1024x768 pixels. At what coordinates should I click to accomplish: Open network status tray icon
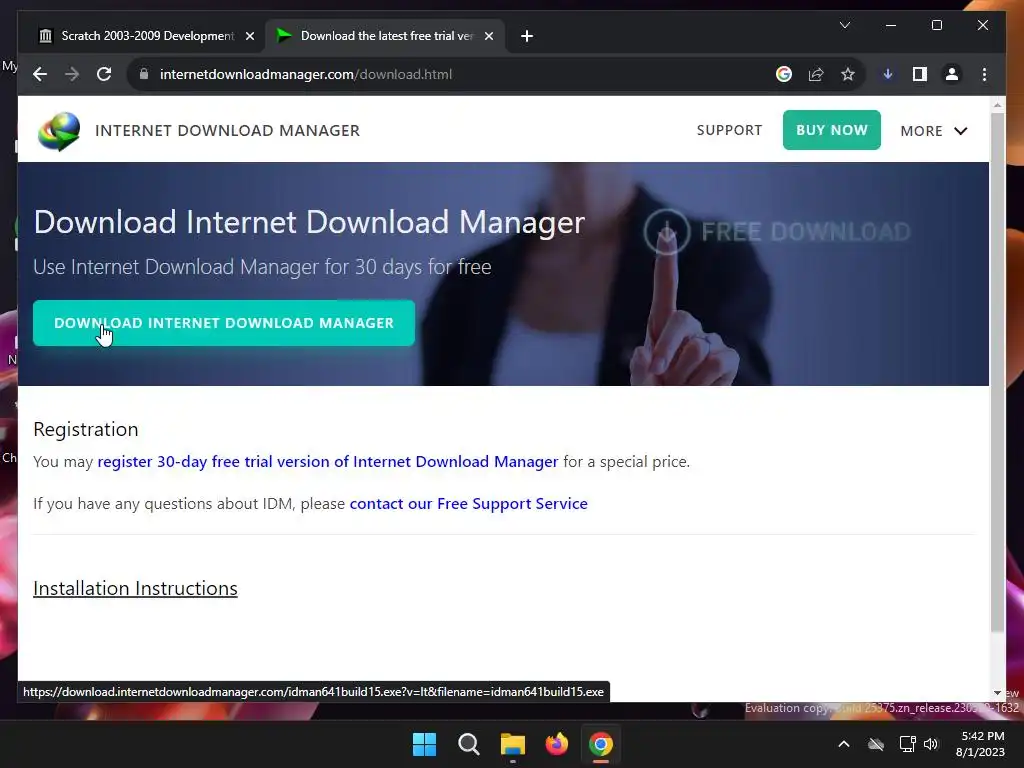907,744
